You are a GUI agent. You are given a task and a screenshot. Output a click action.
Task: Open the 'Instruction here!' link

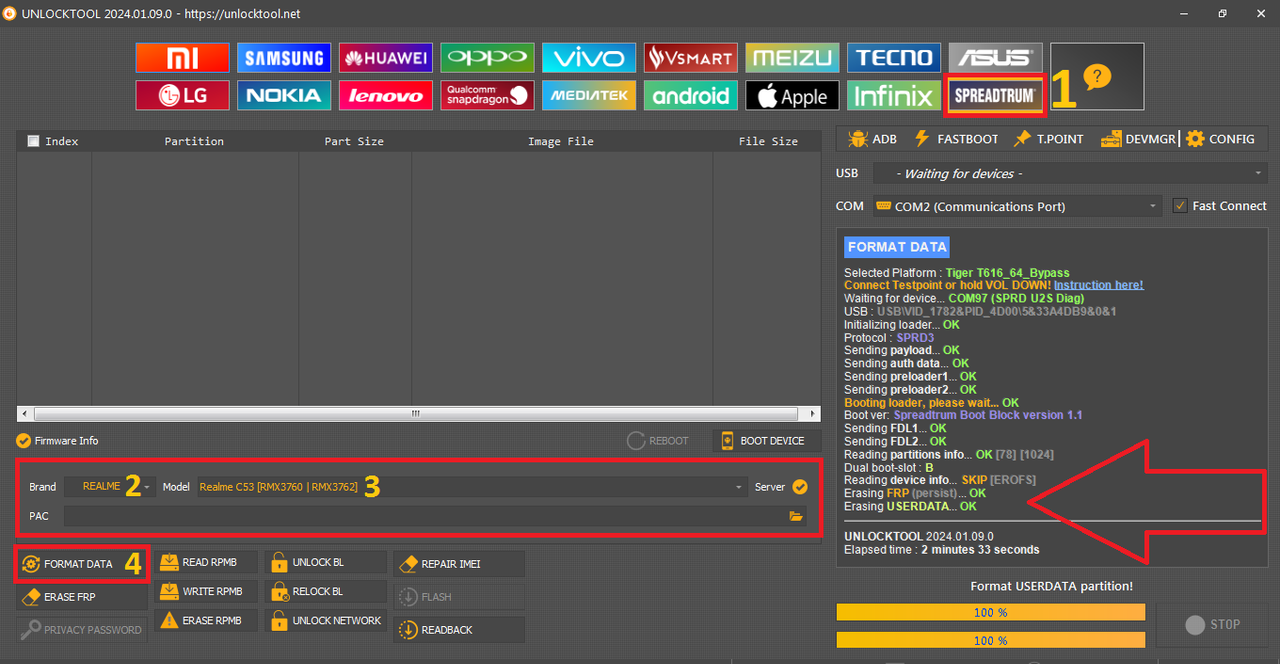tap(1098, 285)
